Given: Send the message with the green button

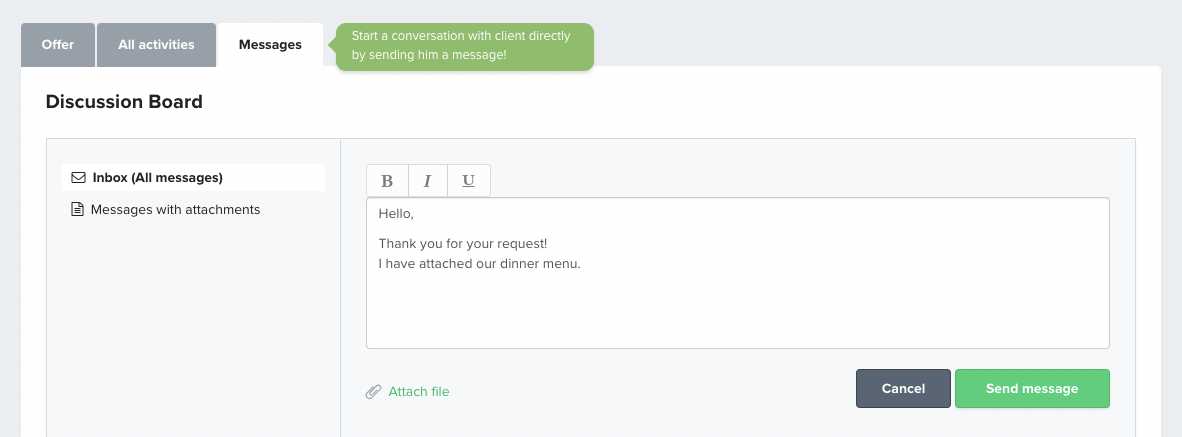Looking at the screenshot, I should (x=1032, y=389).
